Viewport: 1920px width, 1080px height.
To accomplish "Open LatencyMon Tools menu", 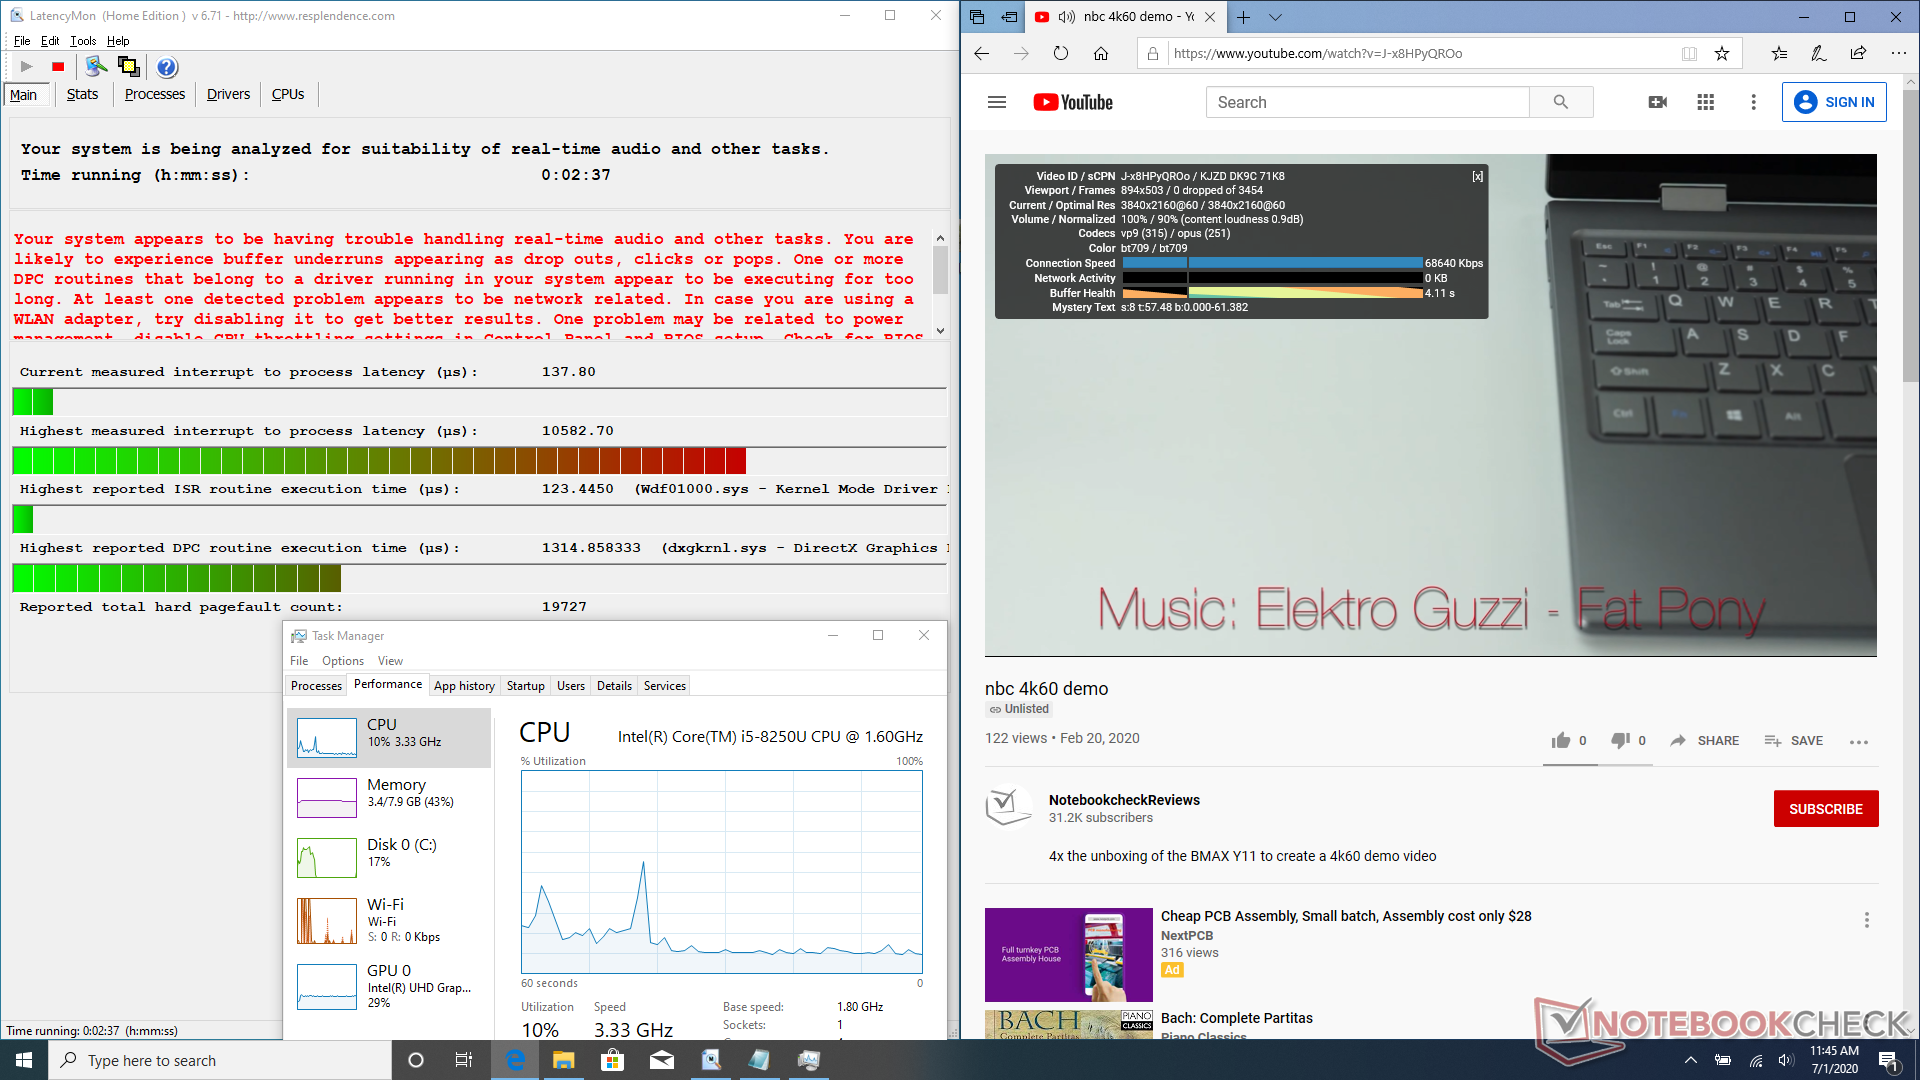I will [83, 41].
